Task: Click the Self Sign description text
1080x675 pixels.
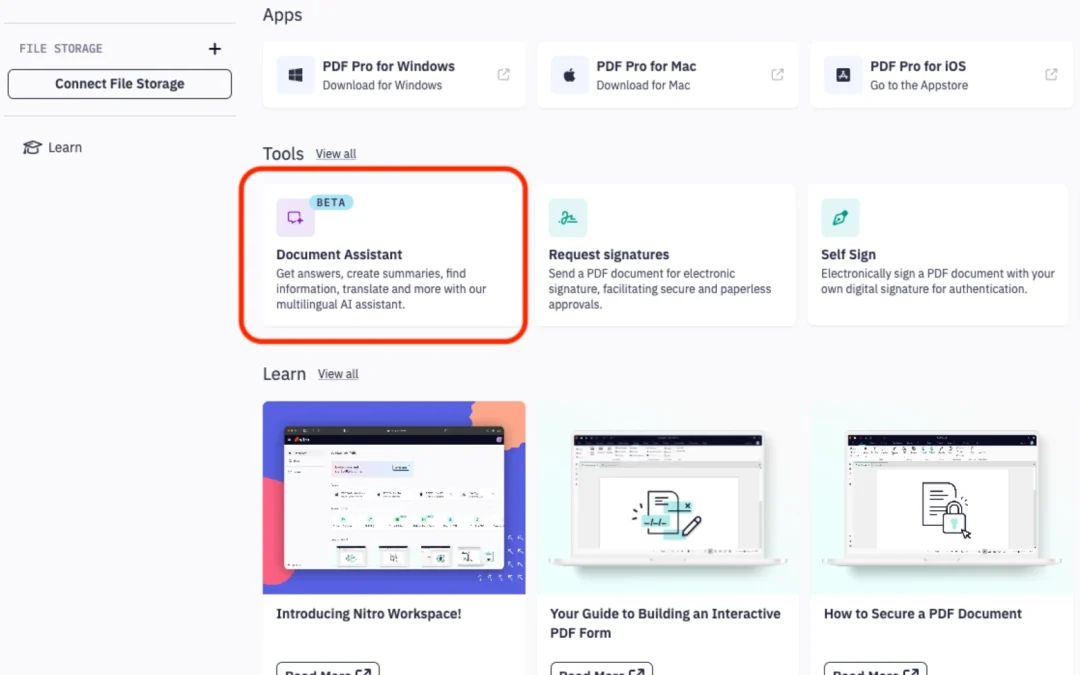Action: (937, 282)
